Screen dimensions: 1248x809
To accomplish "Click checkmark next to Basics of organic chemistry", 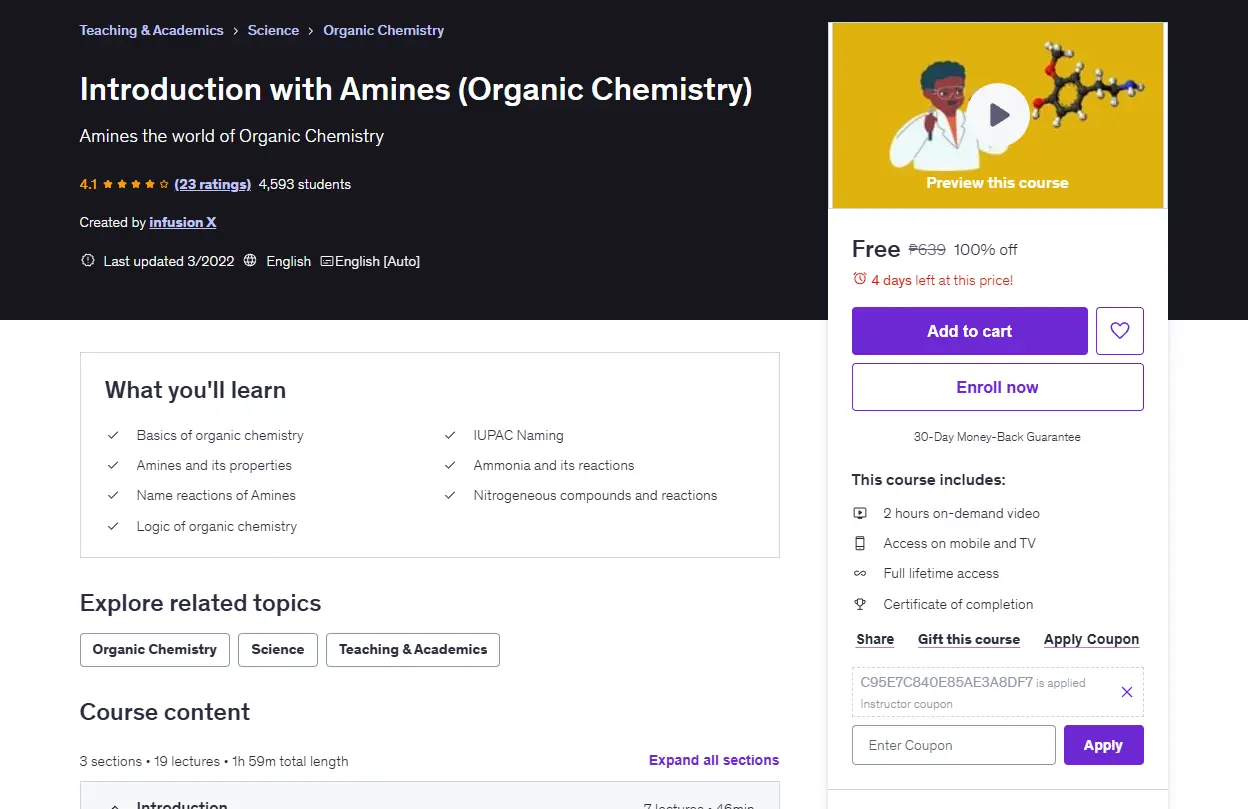I will click(113, 435).
